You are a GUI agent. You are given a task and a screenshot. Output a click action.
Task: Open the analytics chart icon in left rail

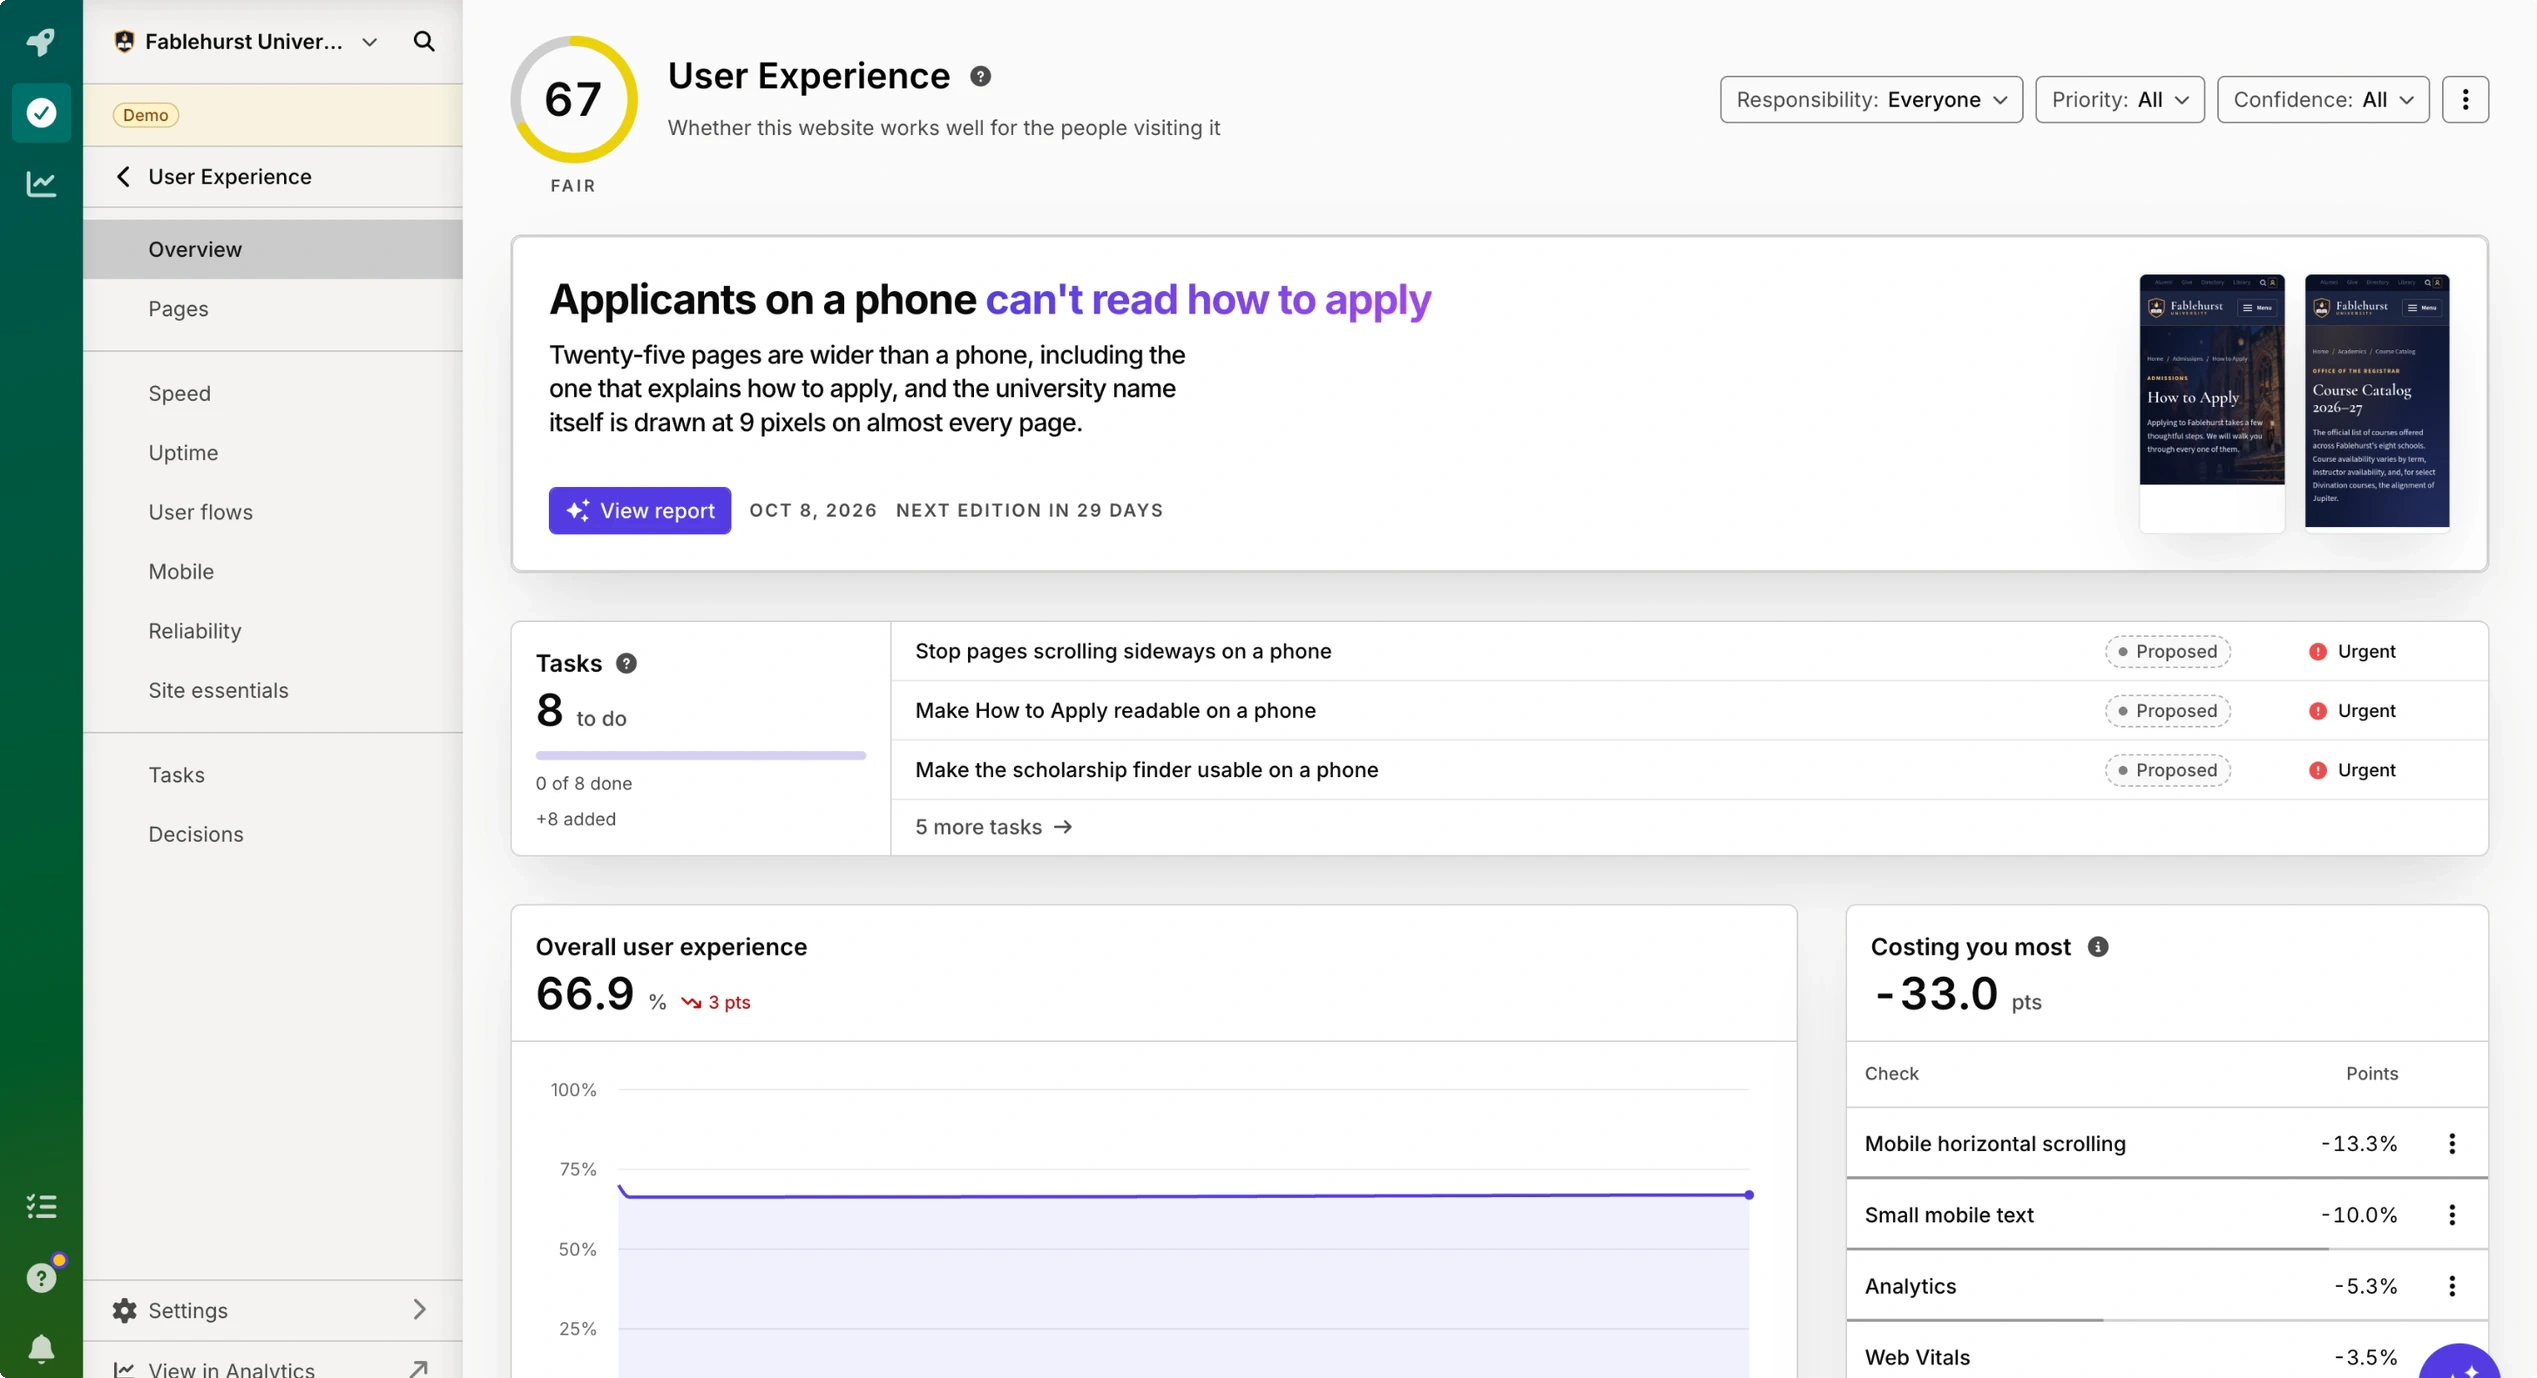click(x=41, y=183)
